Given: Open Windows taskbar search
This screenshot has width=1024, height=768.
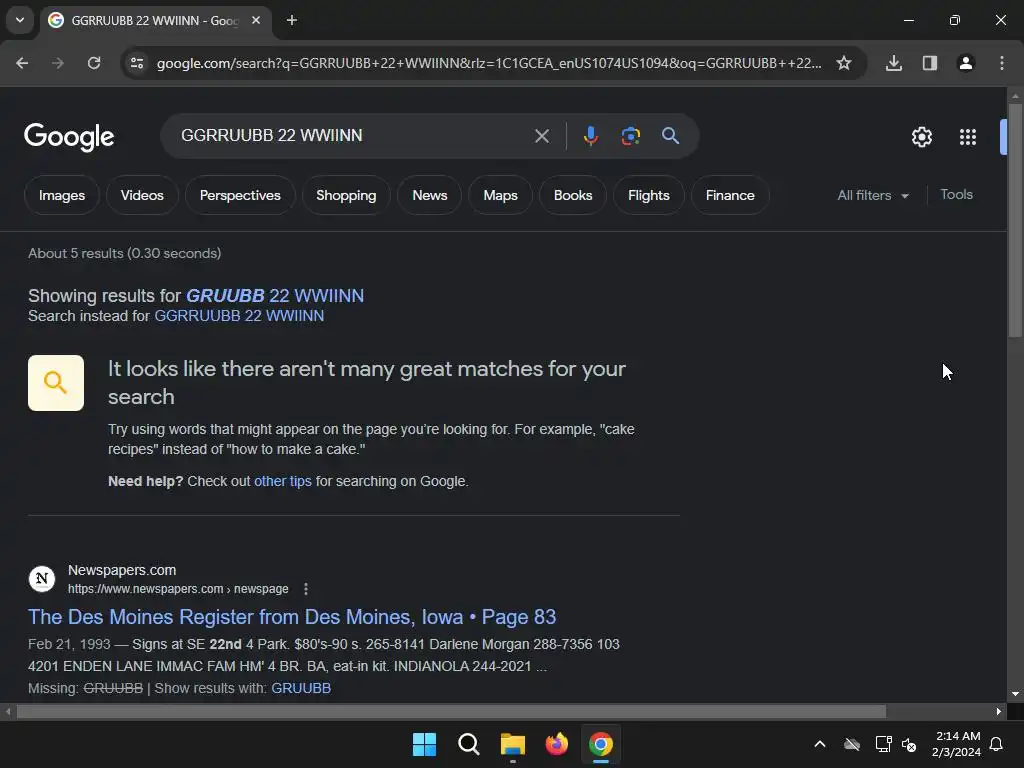Looking at the screenshot, I should 468,744.
